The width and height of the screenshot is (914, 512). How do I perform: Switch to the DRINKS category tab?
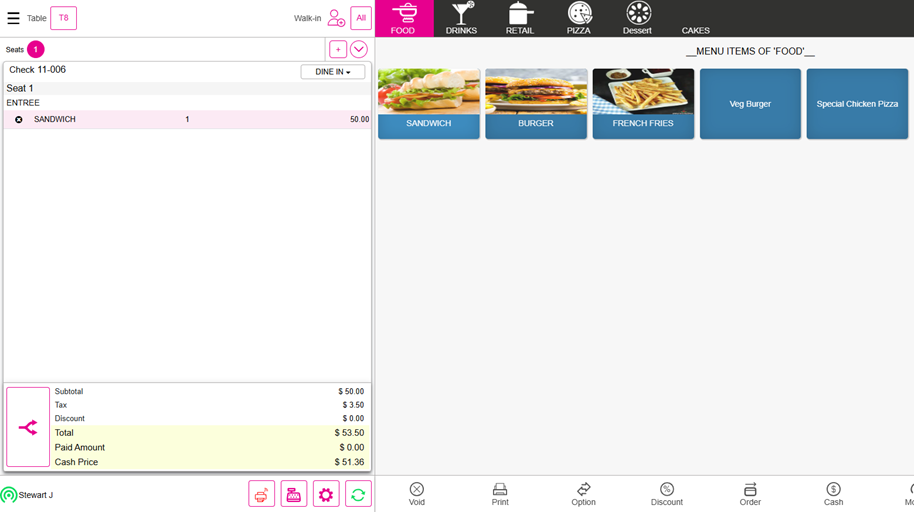pyautogui.click(x=461, y=18)
